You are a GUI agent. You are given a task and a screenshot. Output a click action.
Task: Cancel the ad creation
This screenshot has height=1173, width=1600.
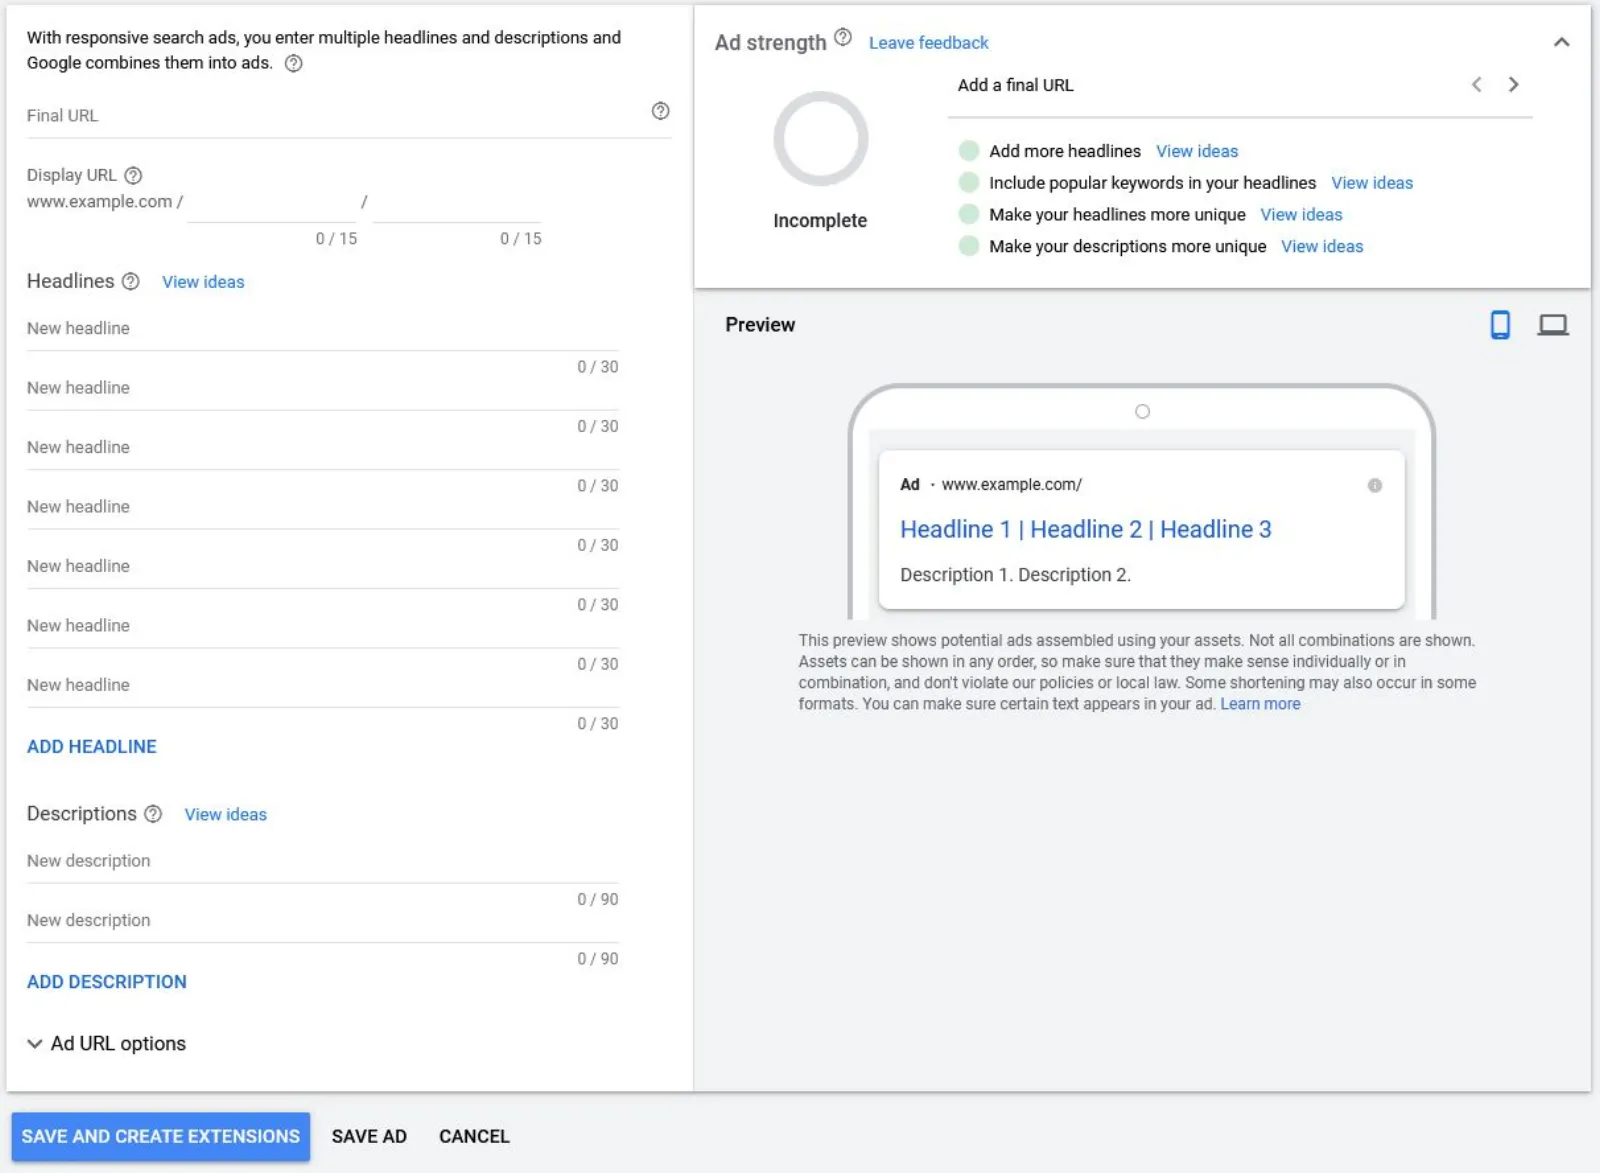coord(474,1136)
